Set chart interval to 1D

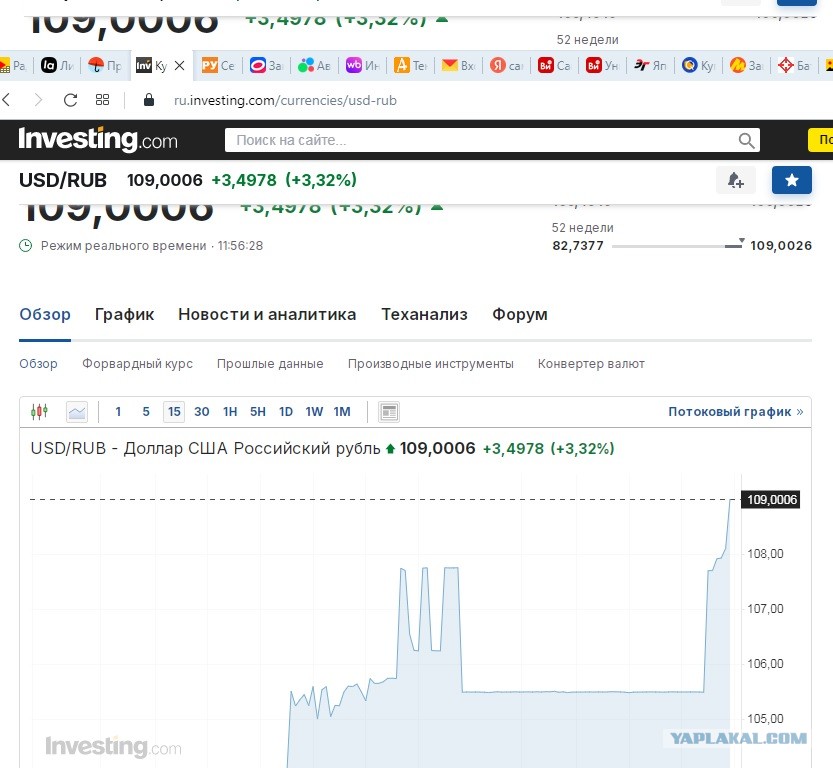[x=286, y=412]
